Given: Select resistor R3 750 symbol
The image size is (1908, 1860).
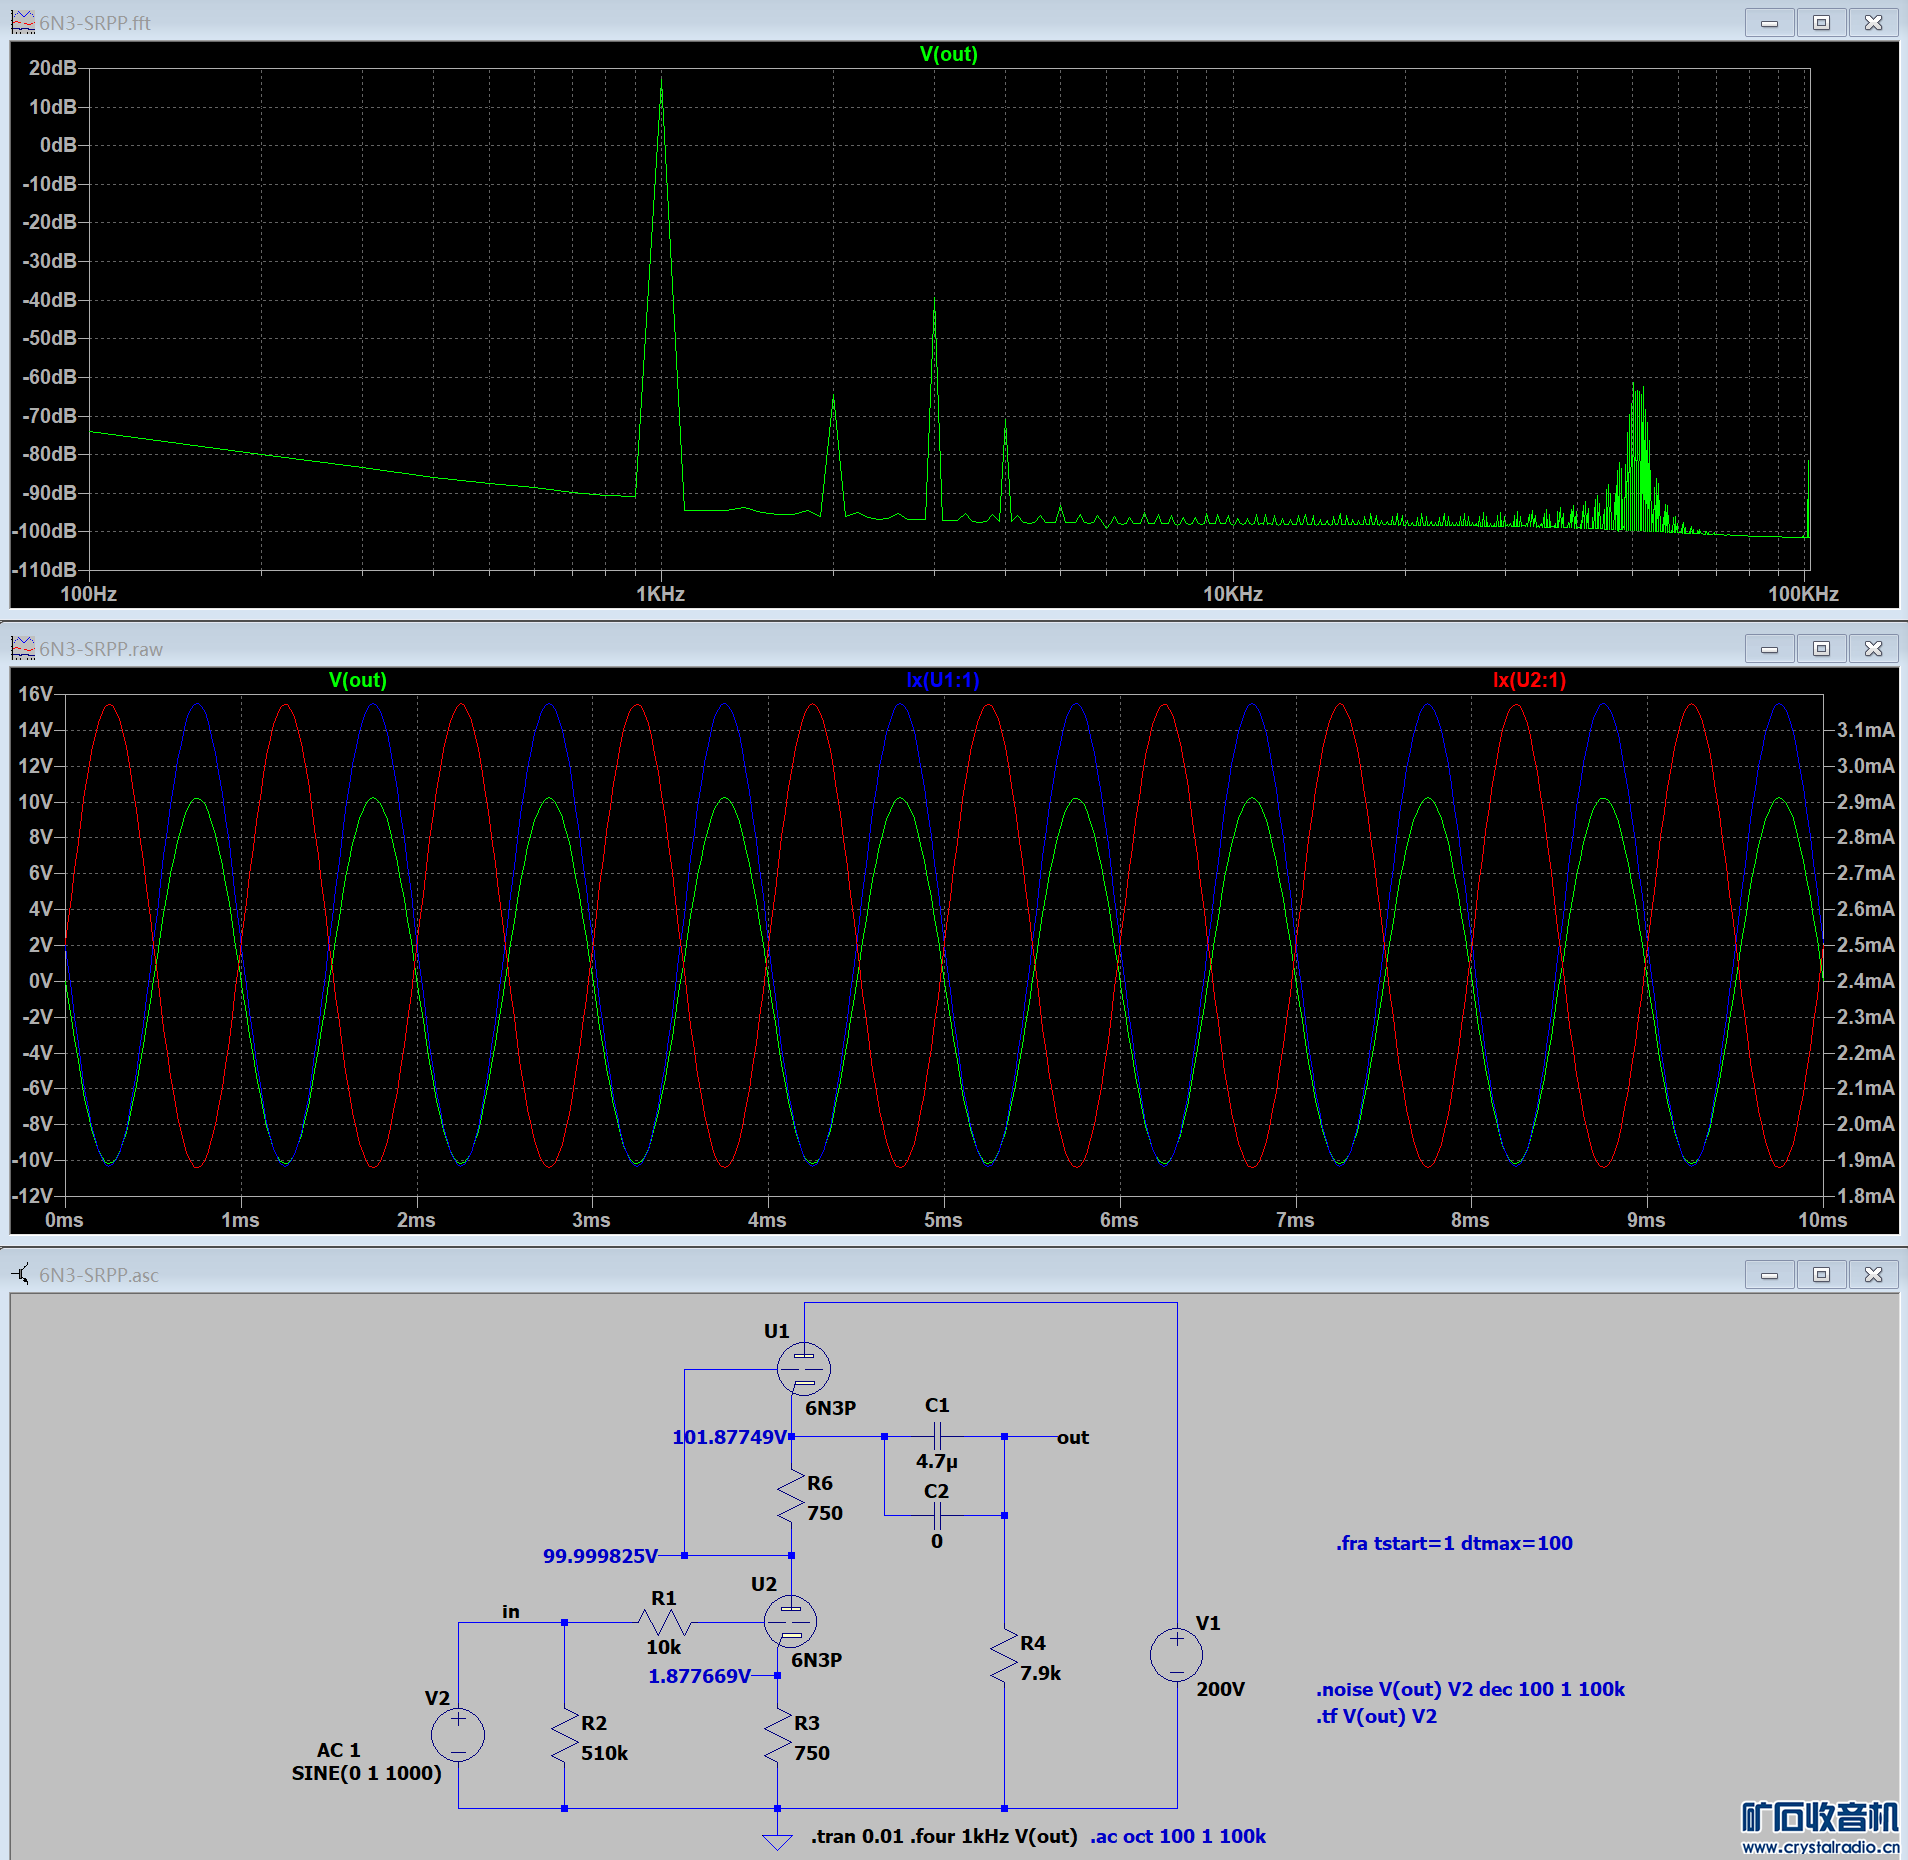Looking at the screenshot, I should 778,1737.
